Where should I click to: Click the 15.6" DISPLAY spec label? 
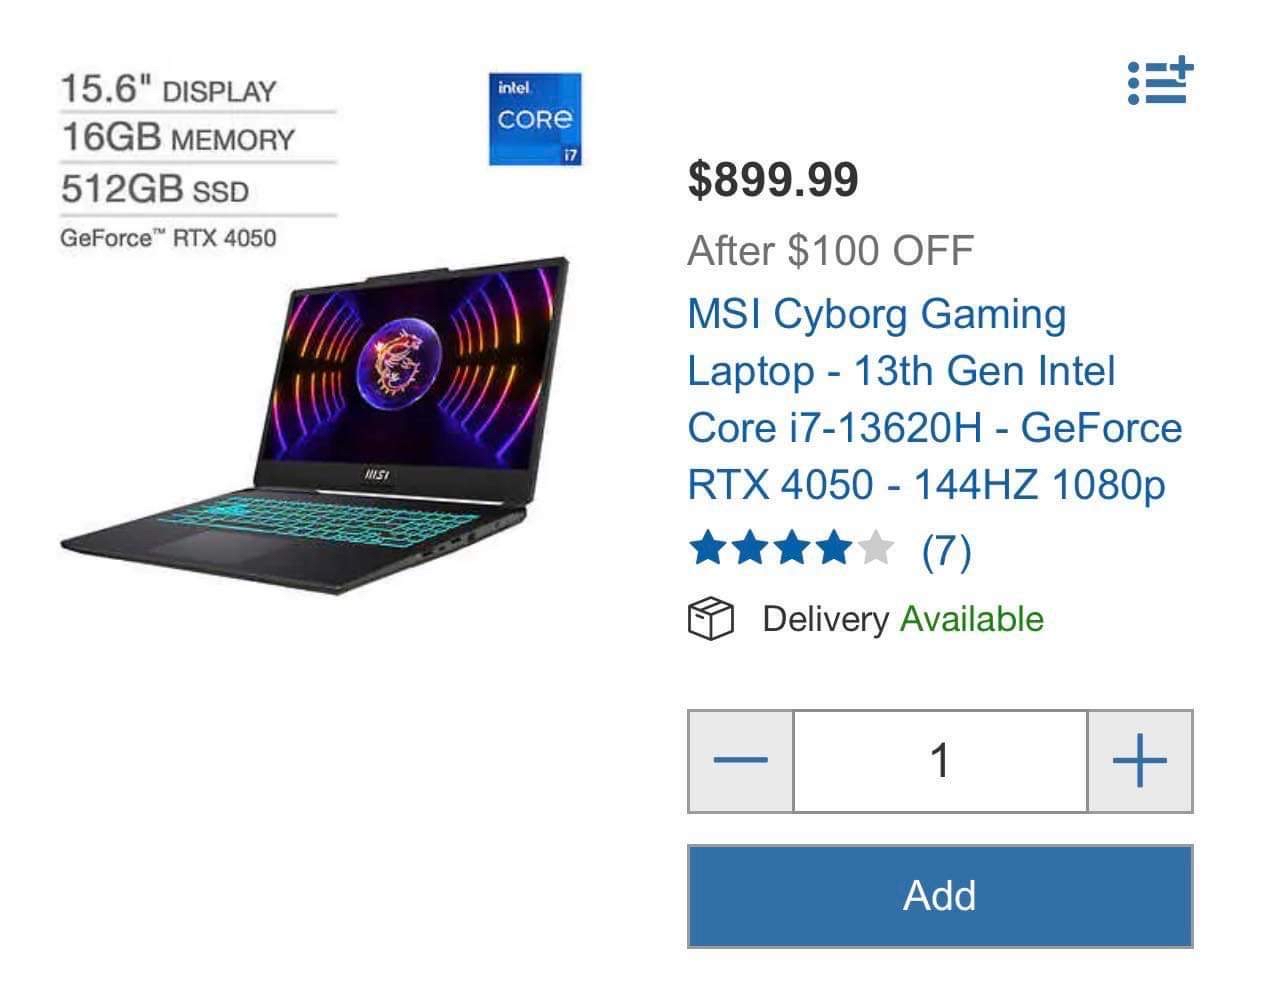coord(168,90)
